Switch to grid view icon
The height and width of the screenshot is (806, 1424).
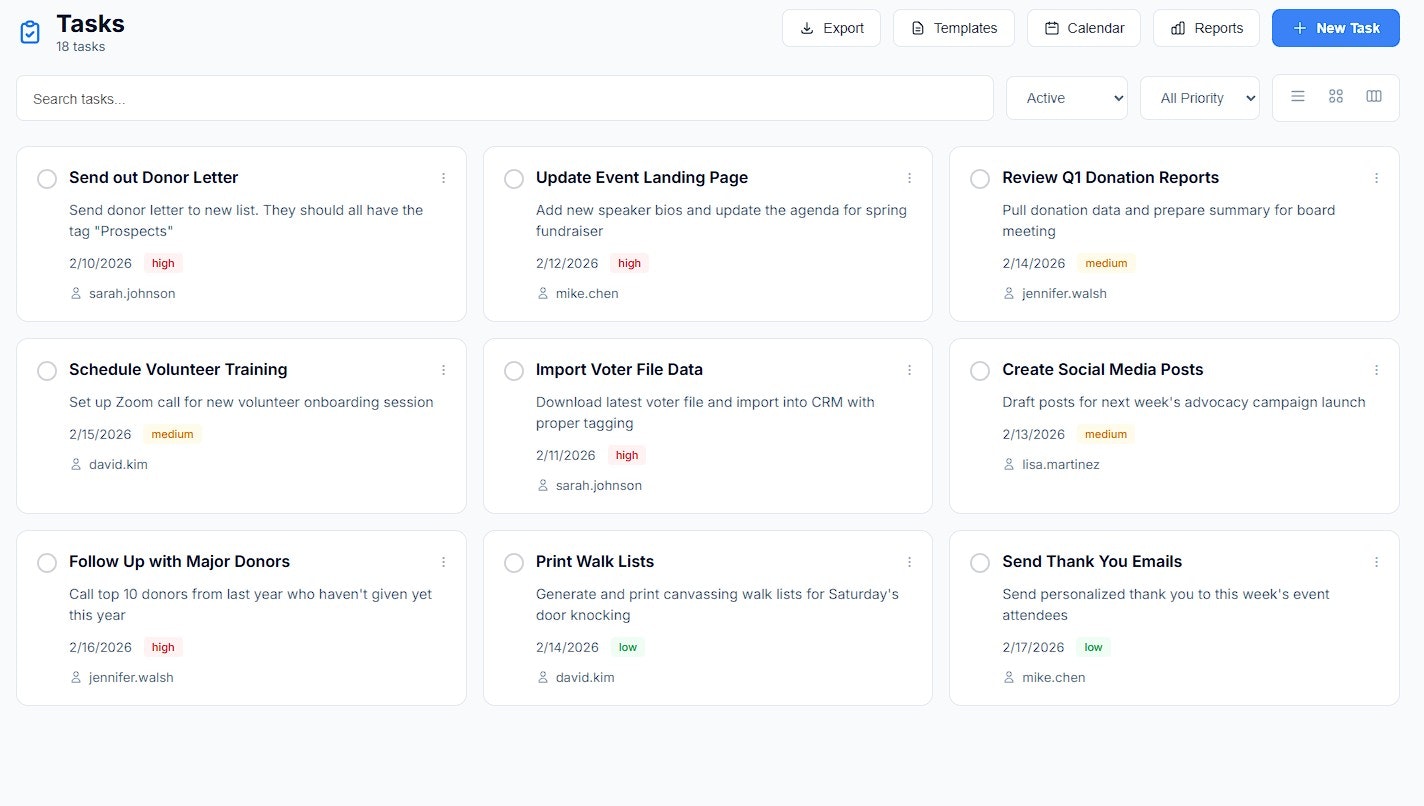coord(1336,96)
